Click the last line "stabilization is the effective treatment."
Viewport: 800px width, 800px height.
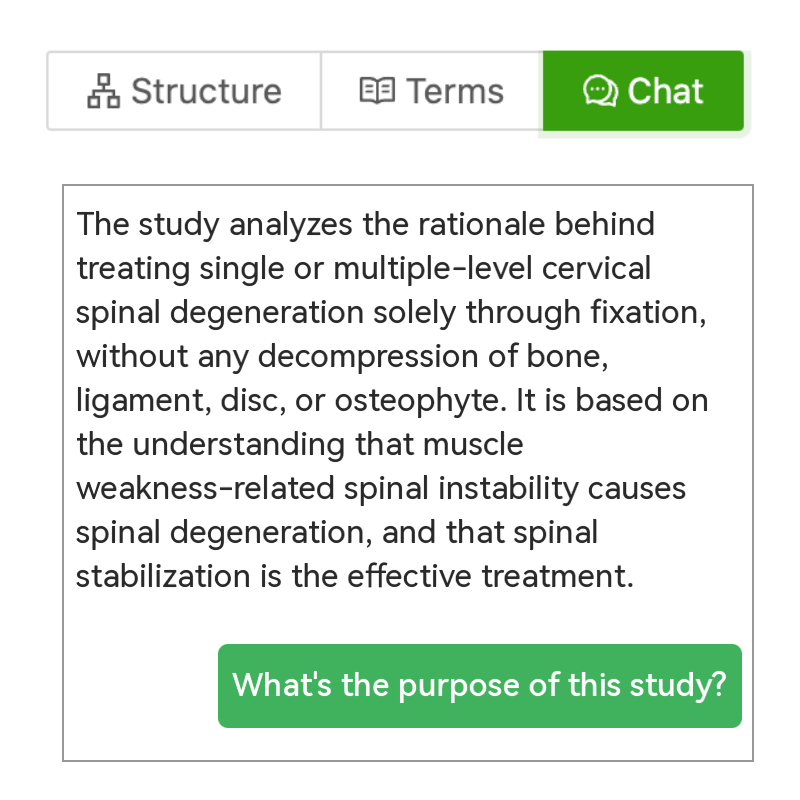355,577
